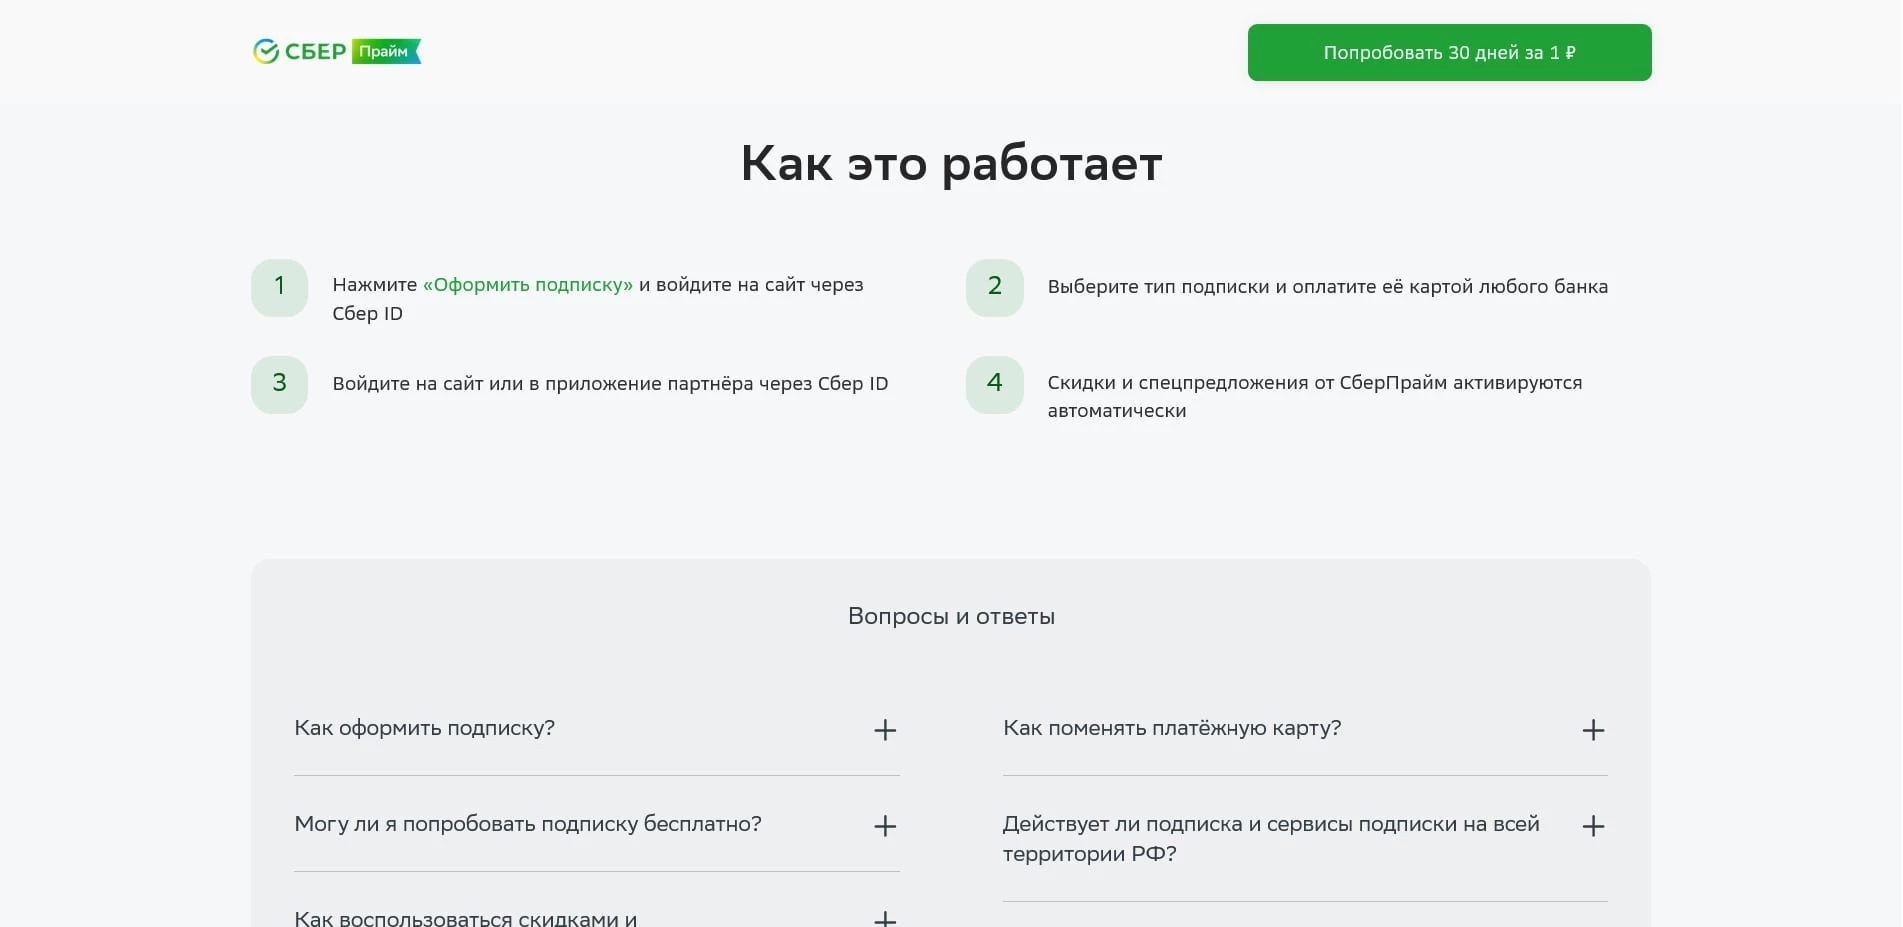1903x927 pixels.
Task: Click the plus icon for the free trial question
Action: click(x=884, y=826)
